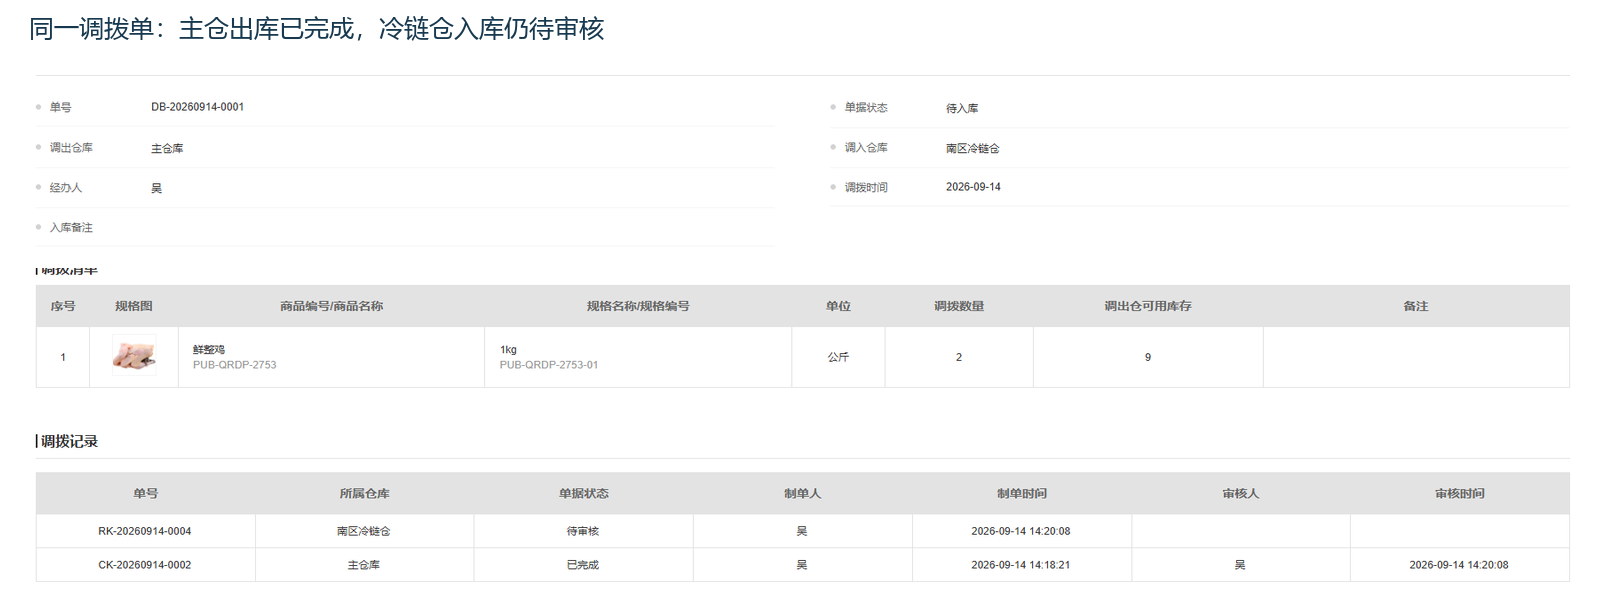Viewport: 1600px width, 605px height.
Task: Click 主仓库 in the transfer records table
Action: [364, 565]
